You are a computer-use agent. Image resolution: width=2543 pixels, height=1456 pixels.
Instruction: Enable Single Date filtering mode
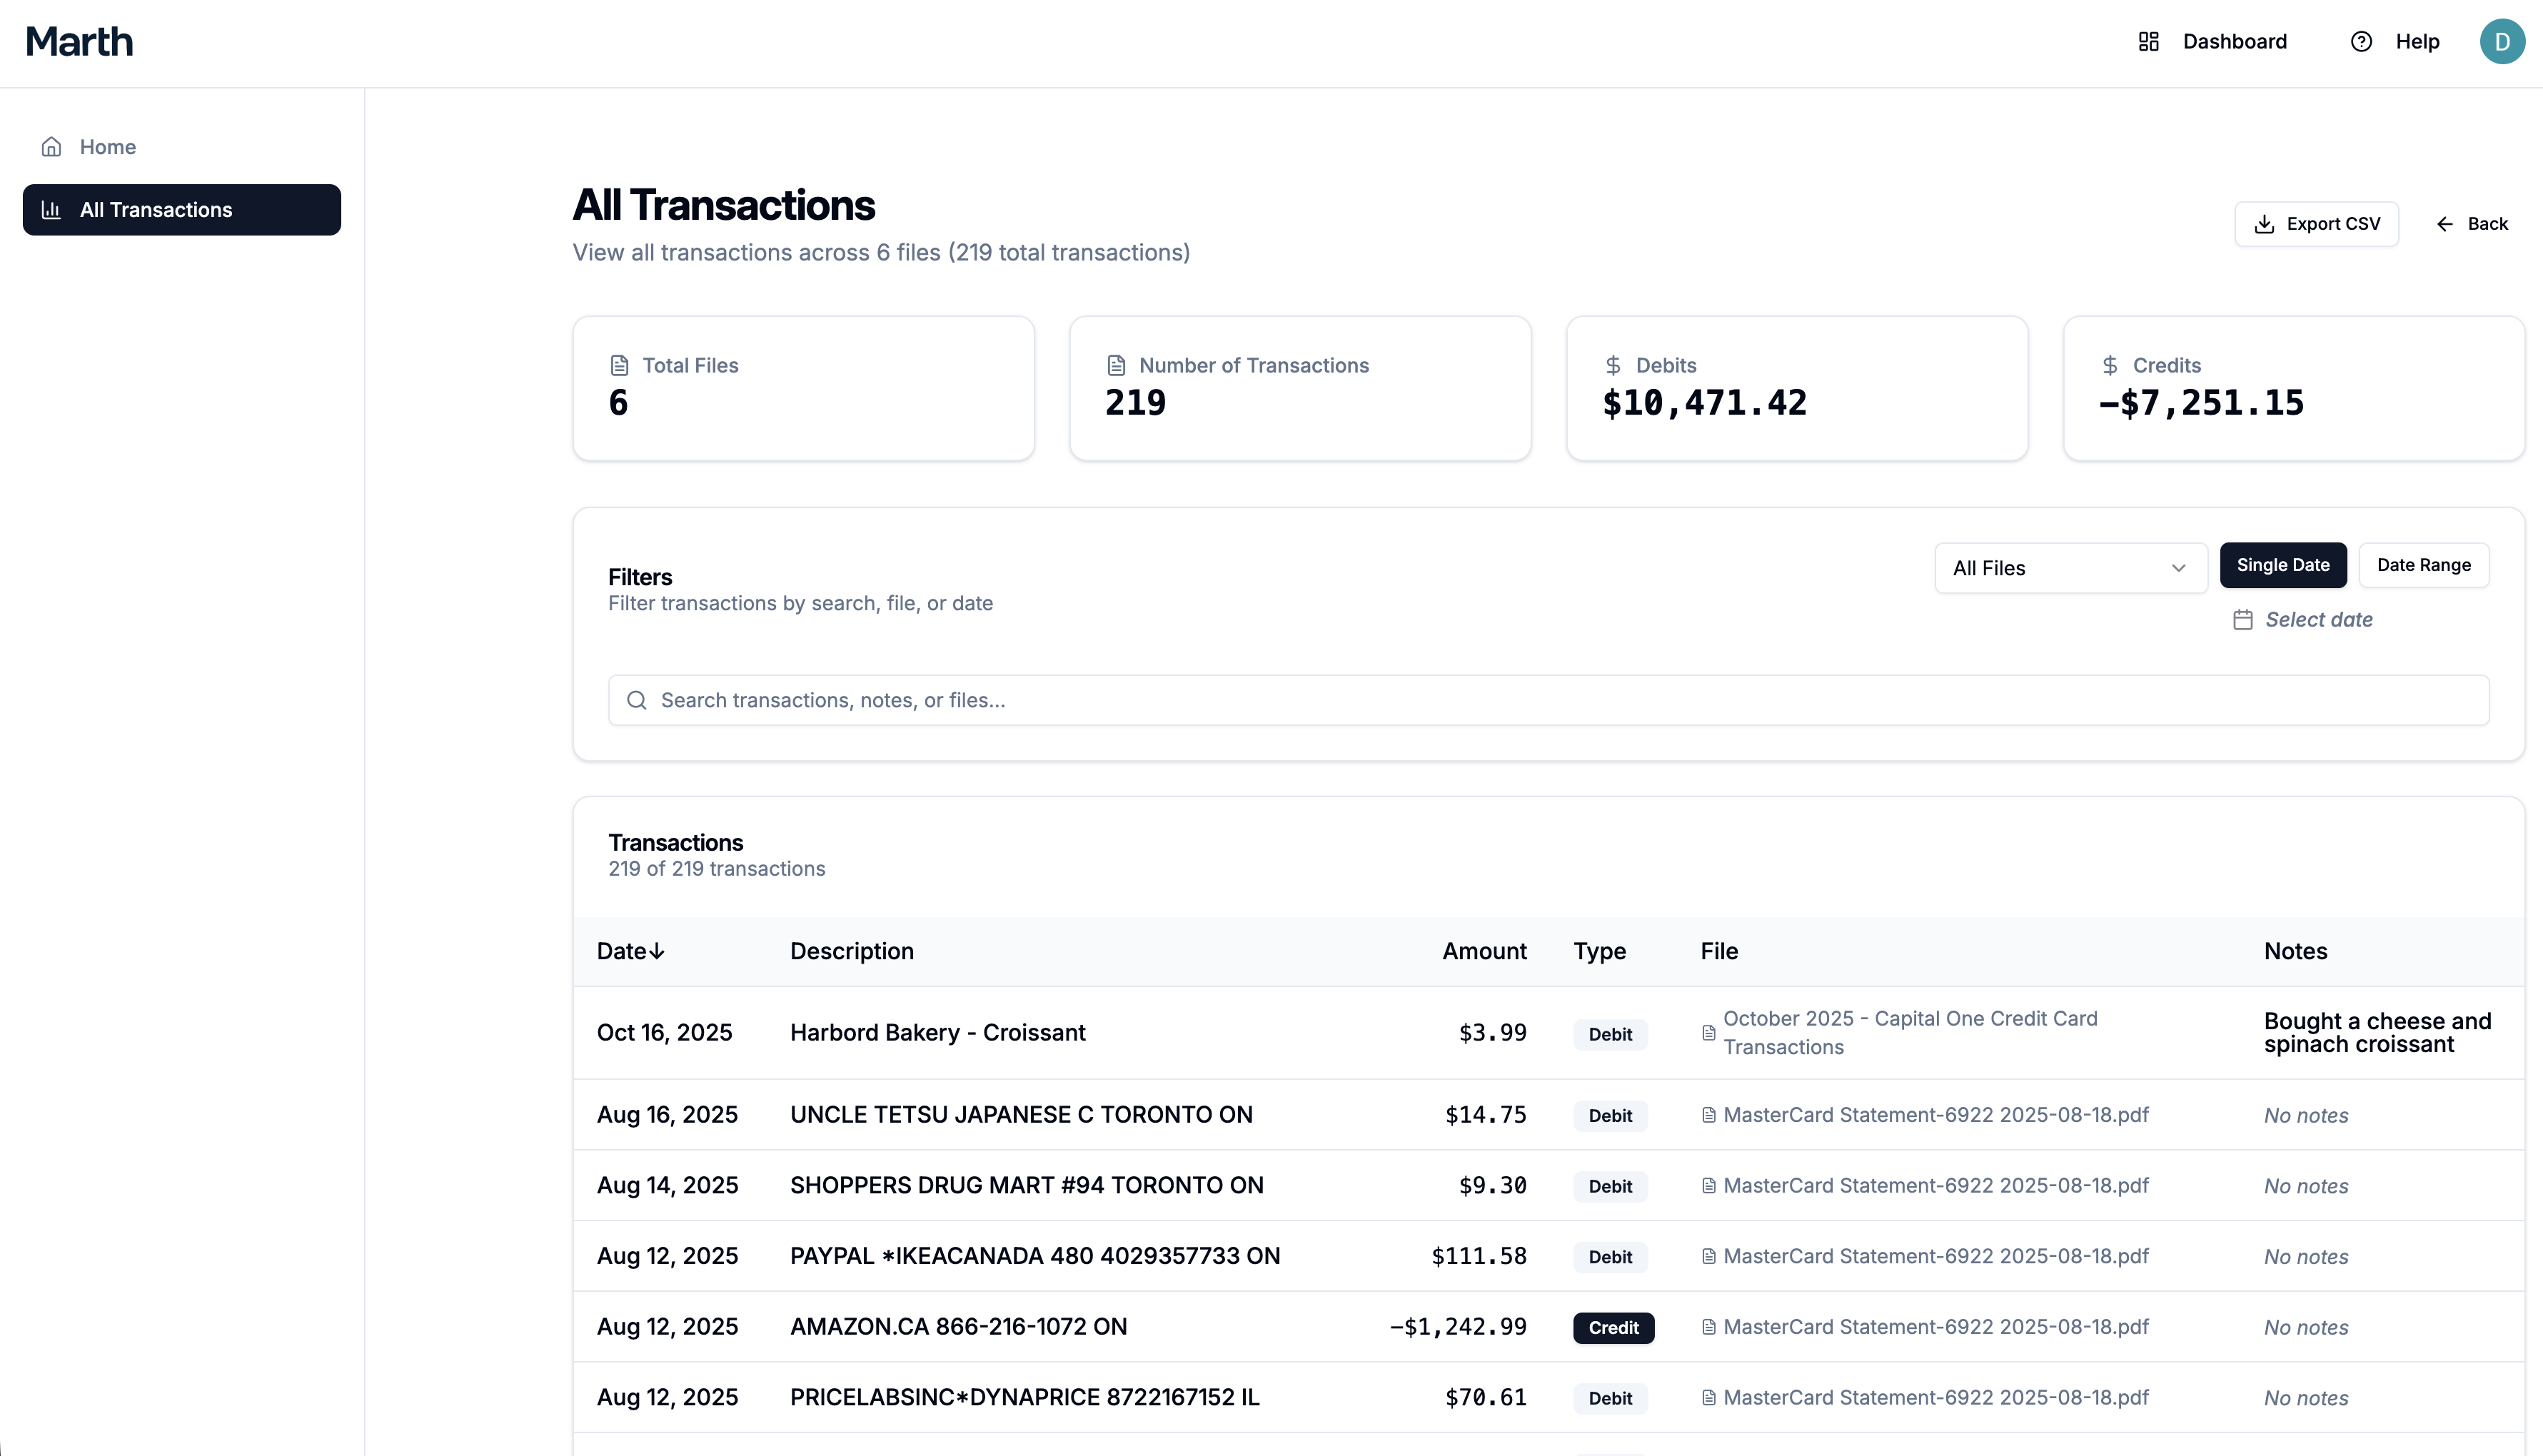click(x=2283, y=565)
